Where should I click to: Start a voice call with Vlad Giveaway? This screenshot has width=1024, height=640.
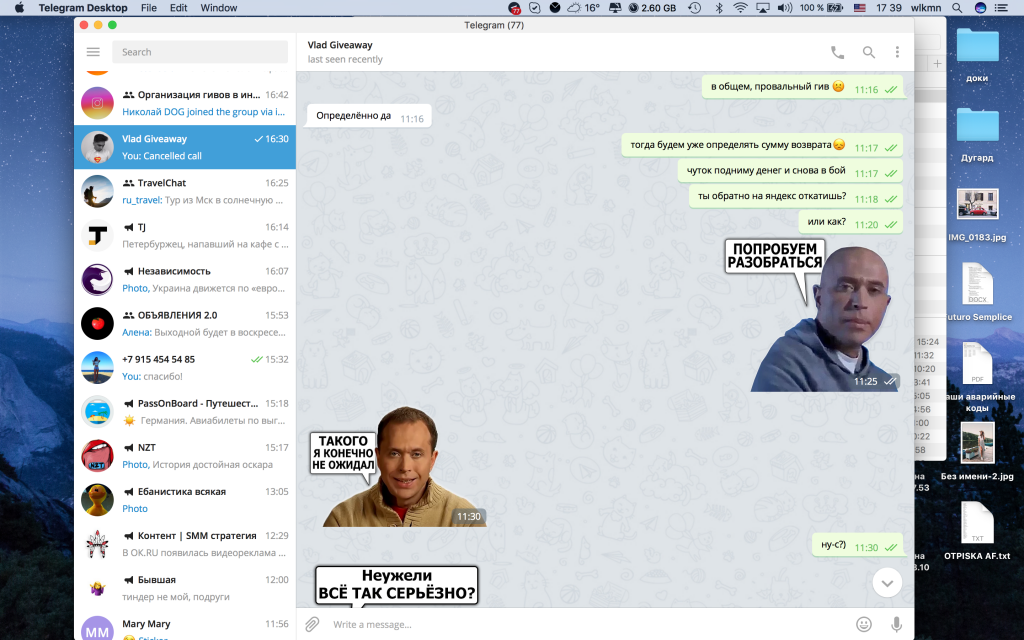(x=837, y=52)
